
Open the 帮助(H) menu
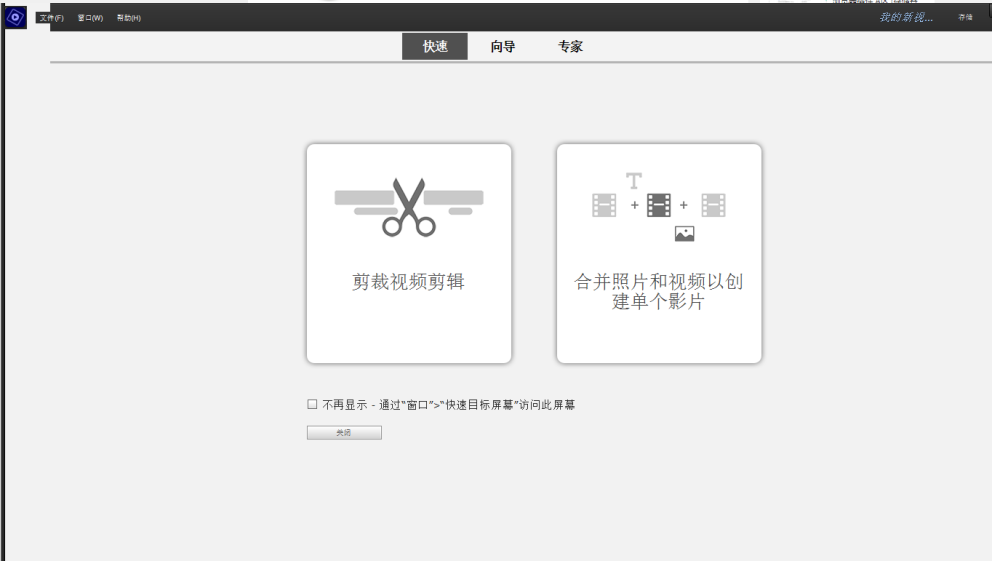[x=129, y=18]
